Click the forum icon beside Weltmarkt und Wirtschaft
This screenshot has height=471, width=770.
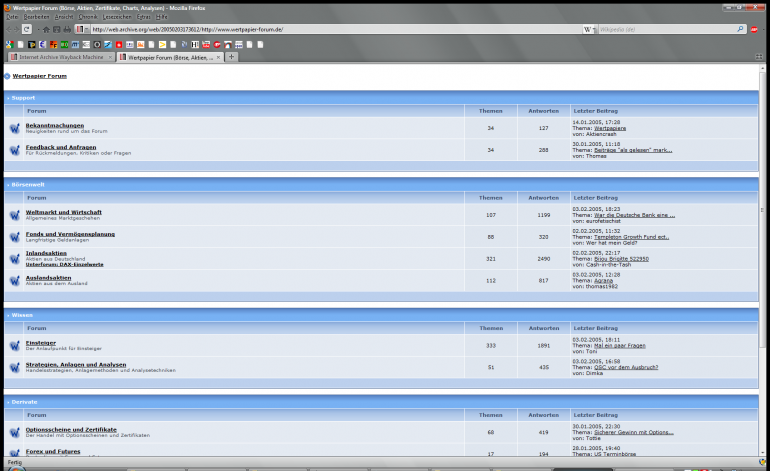click(x=15, y=215)
